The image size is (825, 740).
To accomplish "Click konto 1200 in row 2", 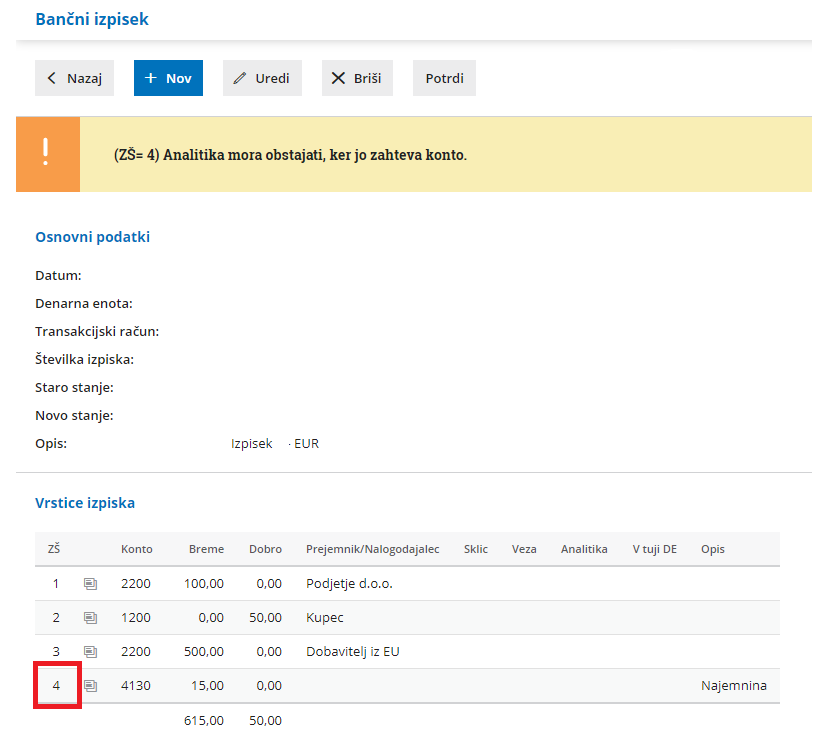I will [x=136, y=617].
